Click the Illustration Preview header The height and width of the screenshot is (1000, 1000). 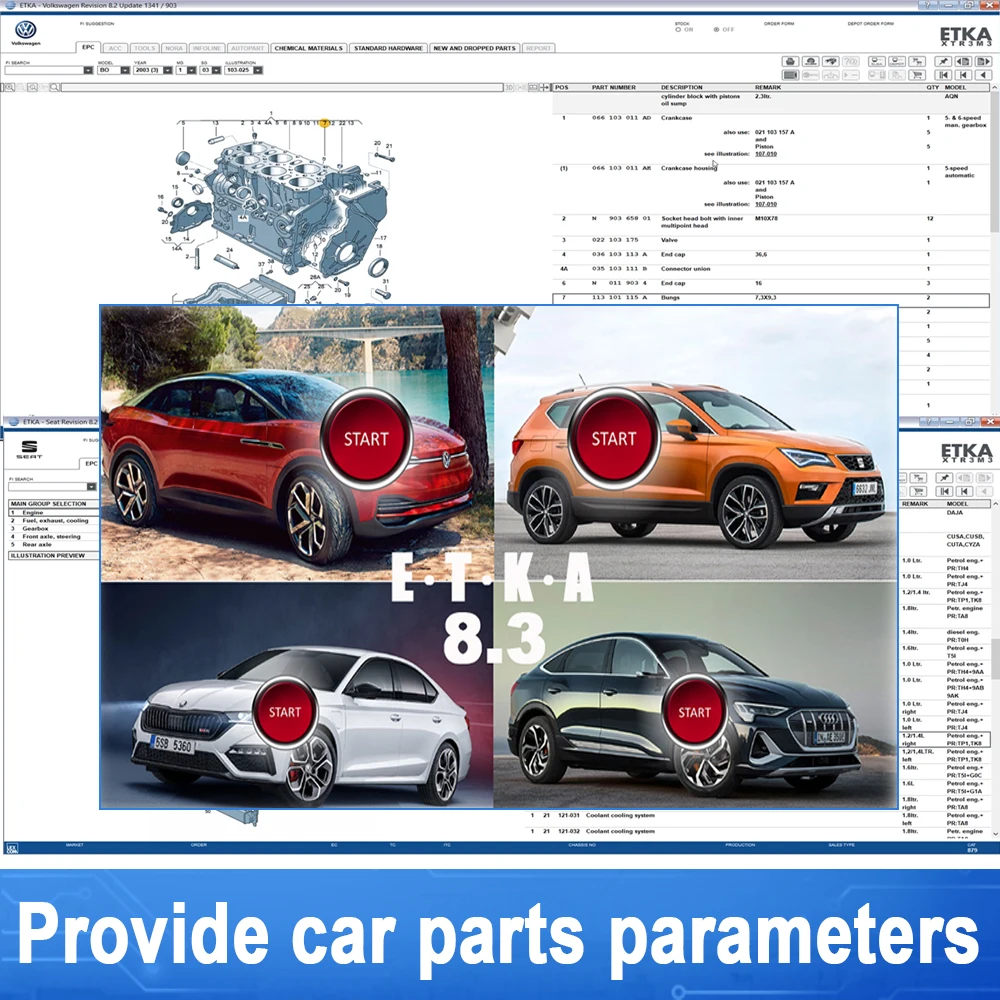[x=53, y=555]
